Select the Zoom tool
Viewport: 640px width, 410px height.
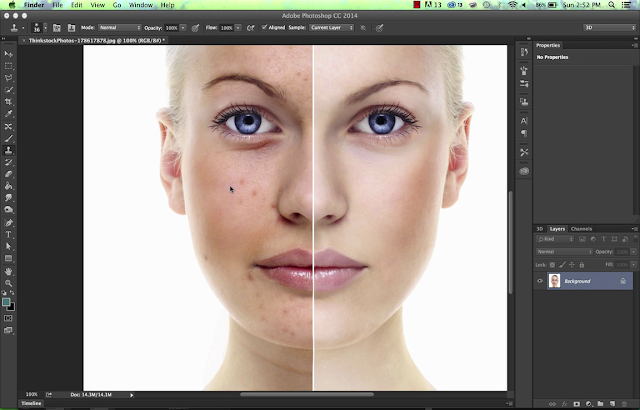pos(8,283)
